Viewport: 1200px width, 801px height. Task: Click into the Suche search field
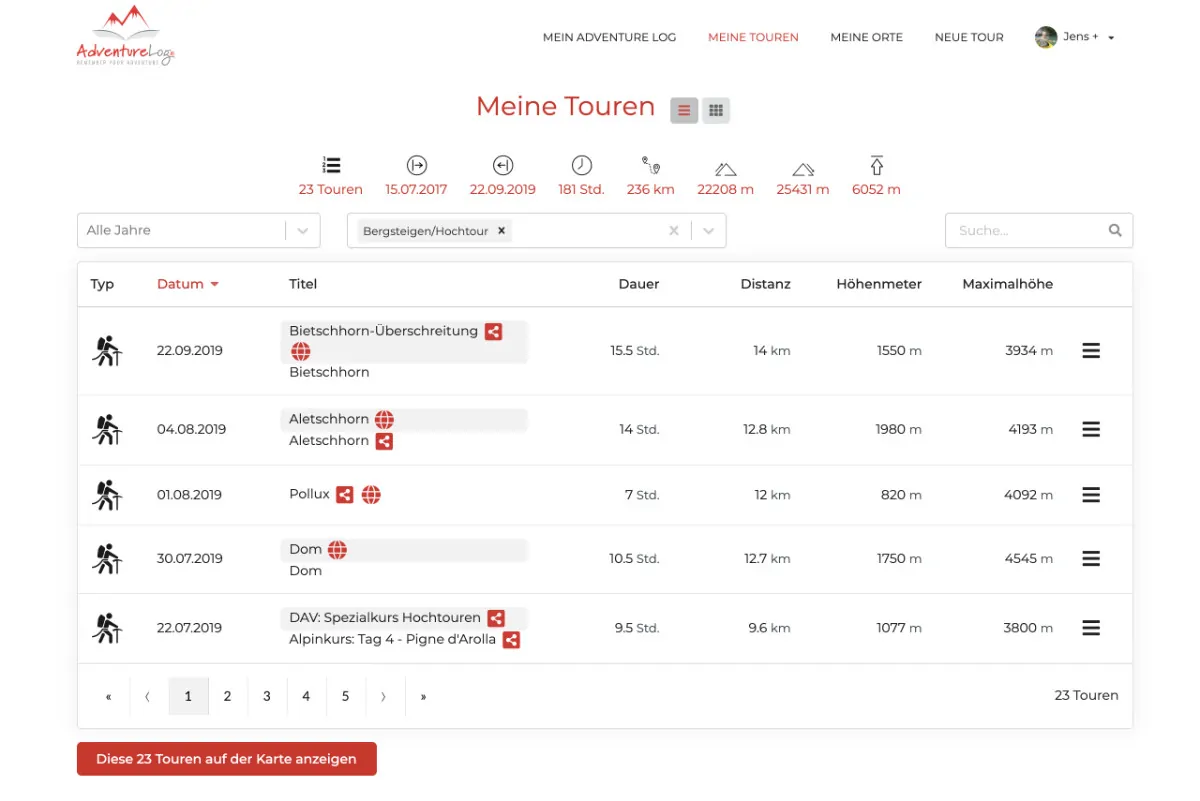coord(1025,230)
